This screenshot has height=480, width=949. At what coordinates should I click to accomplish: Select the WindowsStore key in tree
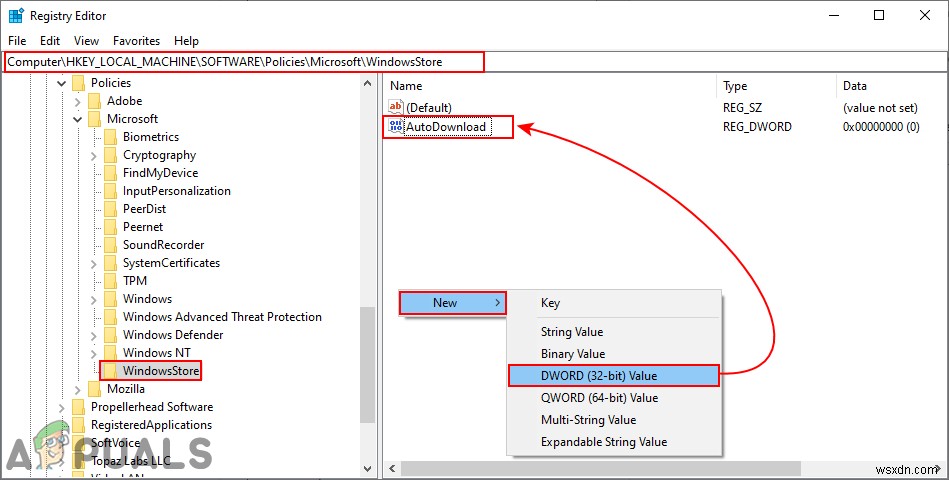click(x=161, y=370)
